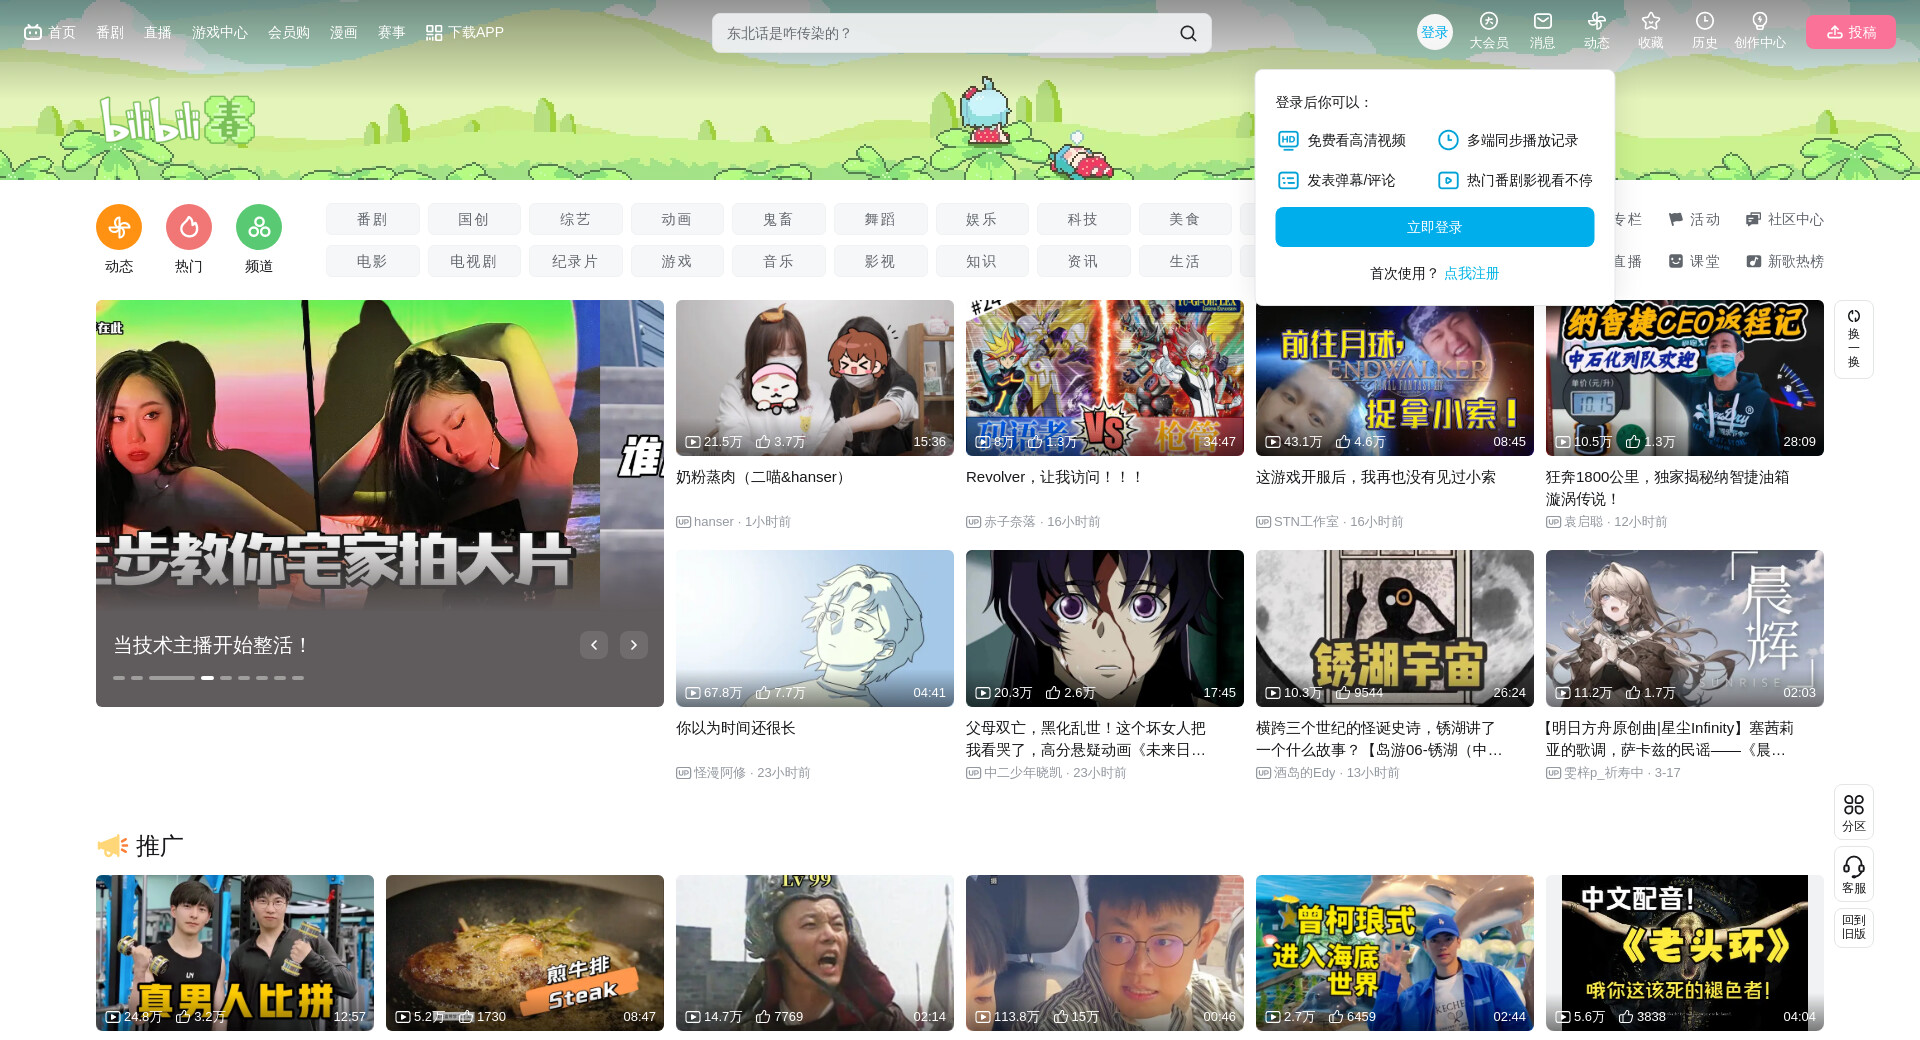
Task: Click the orange 动态 circle icon
Action: click(x=119, y=228)
